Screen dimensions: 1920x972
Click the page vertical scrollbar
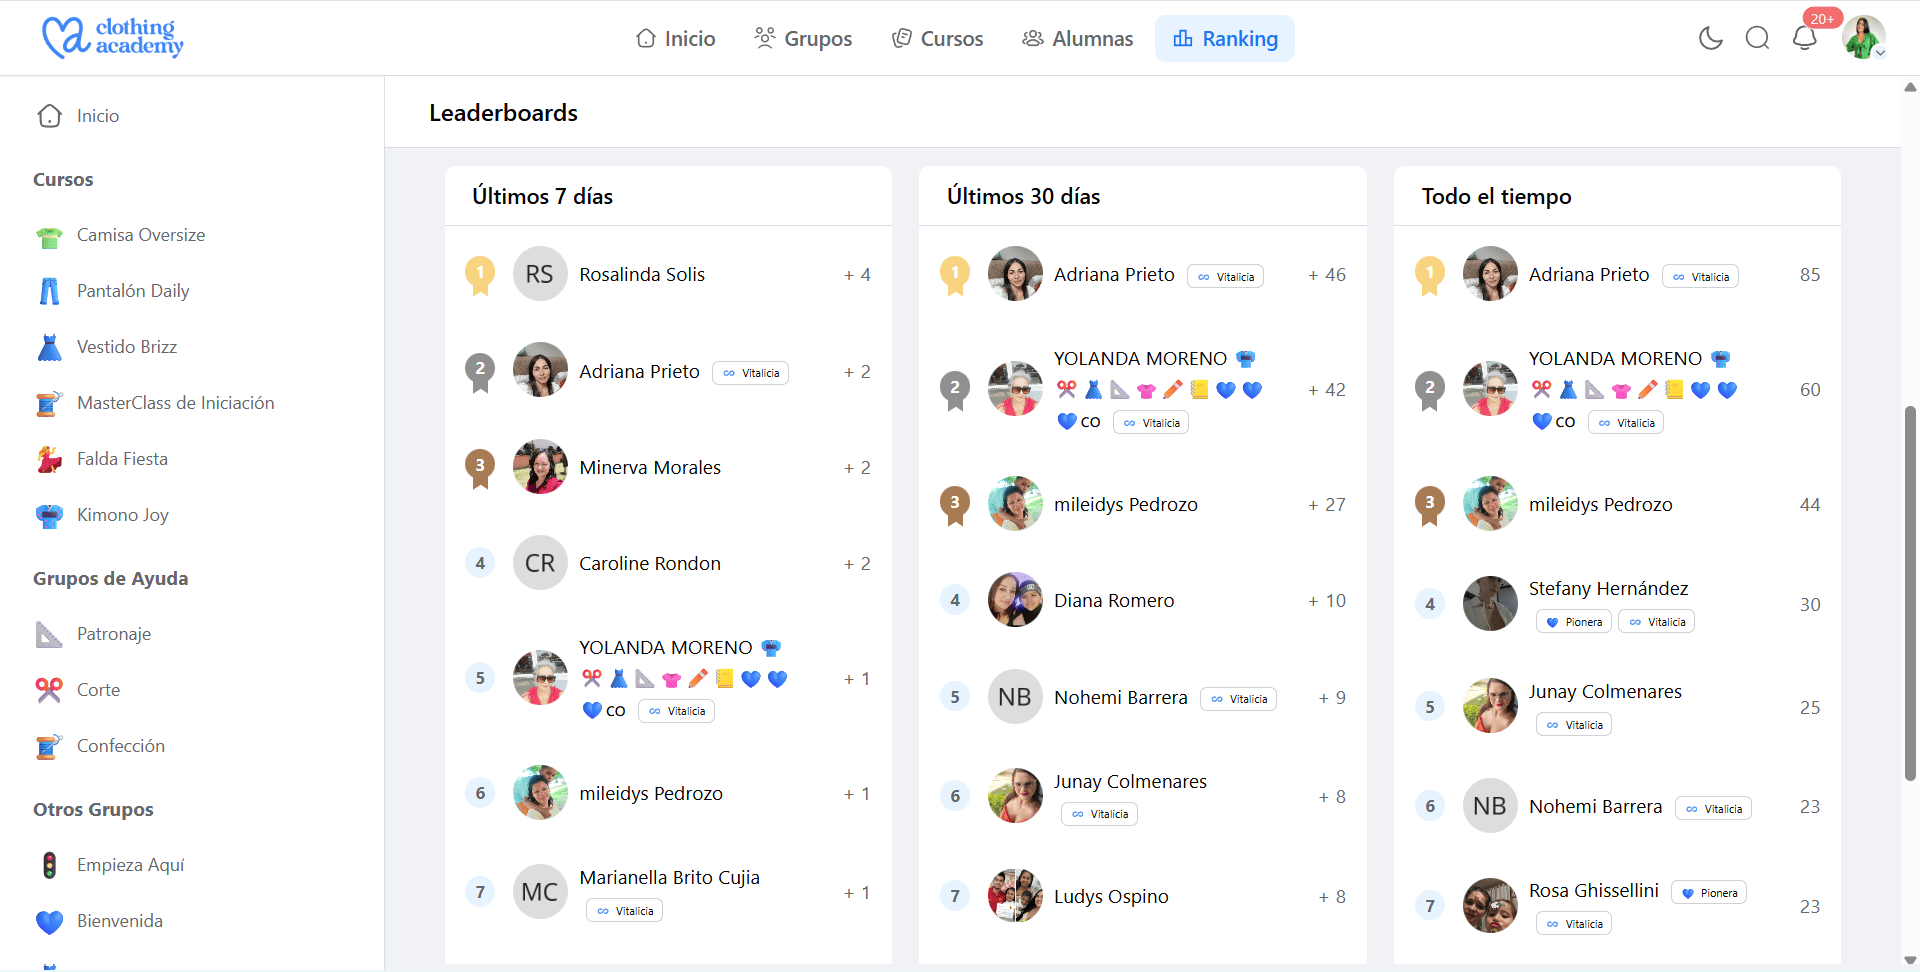1910,592
